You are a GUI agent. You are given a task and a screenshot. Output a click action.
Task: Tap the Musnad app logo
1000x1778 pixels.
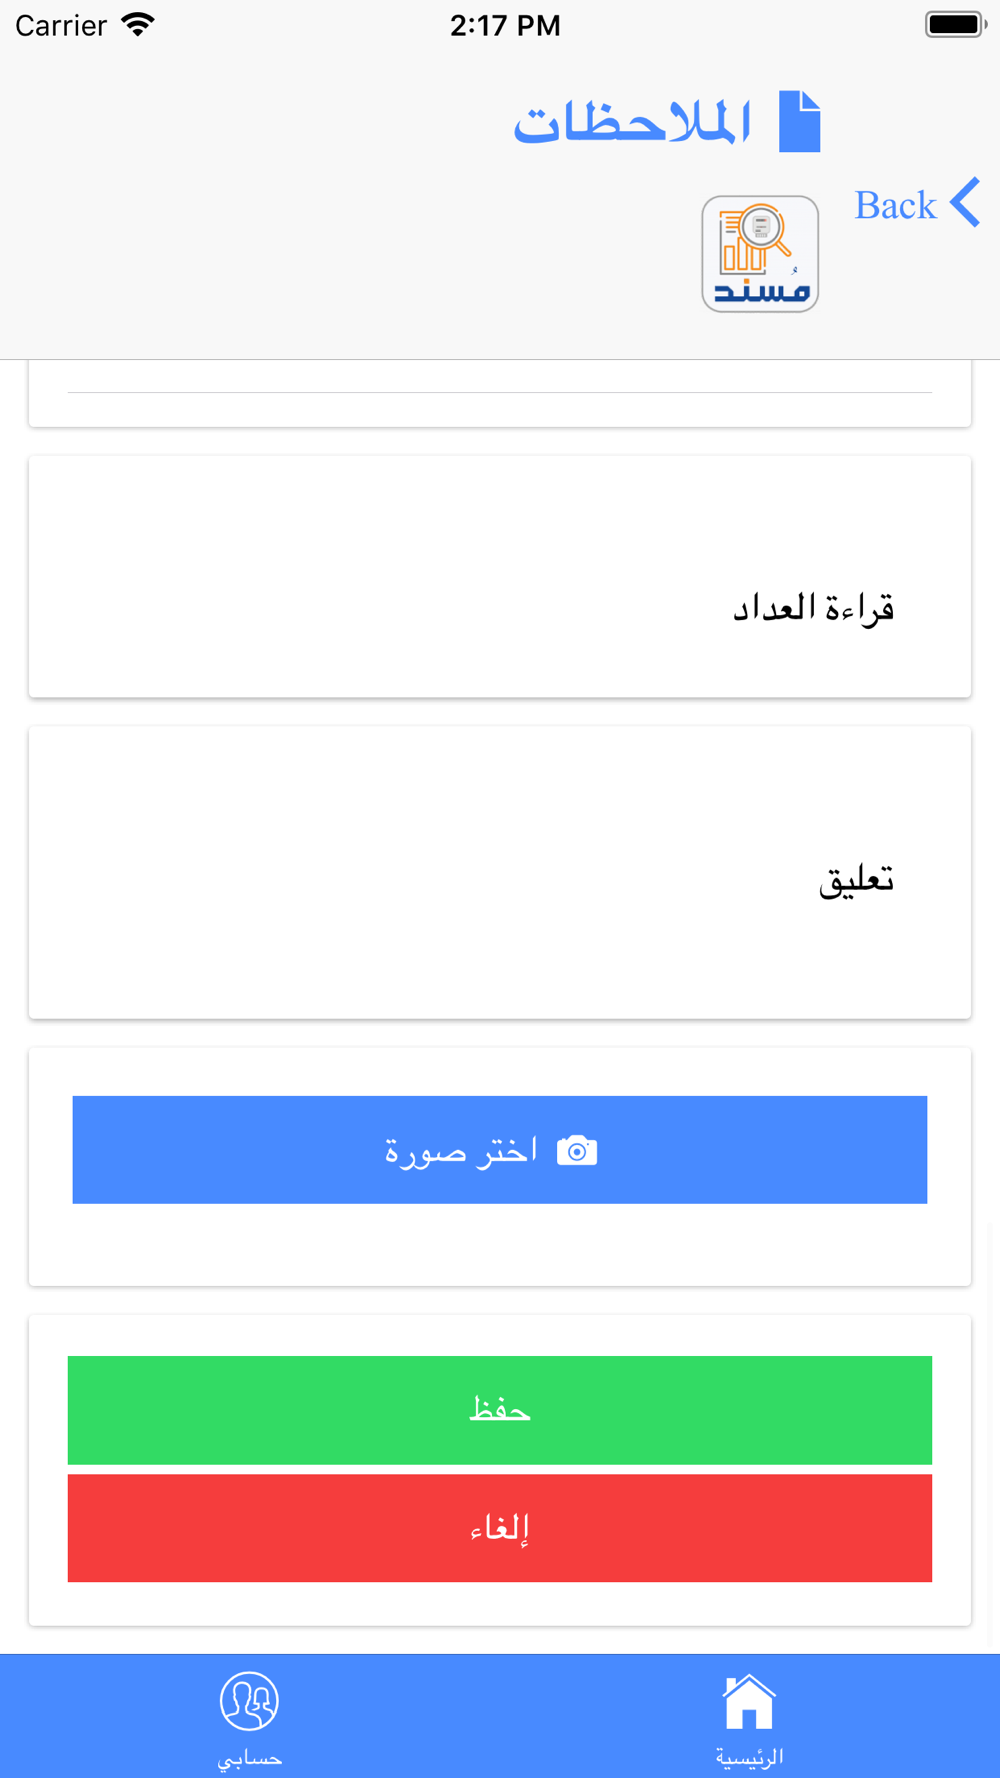(x=760, y=254)
